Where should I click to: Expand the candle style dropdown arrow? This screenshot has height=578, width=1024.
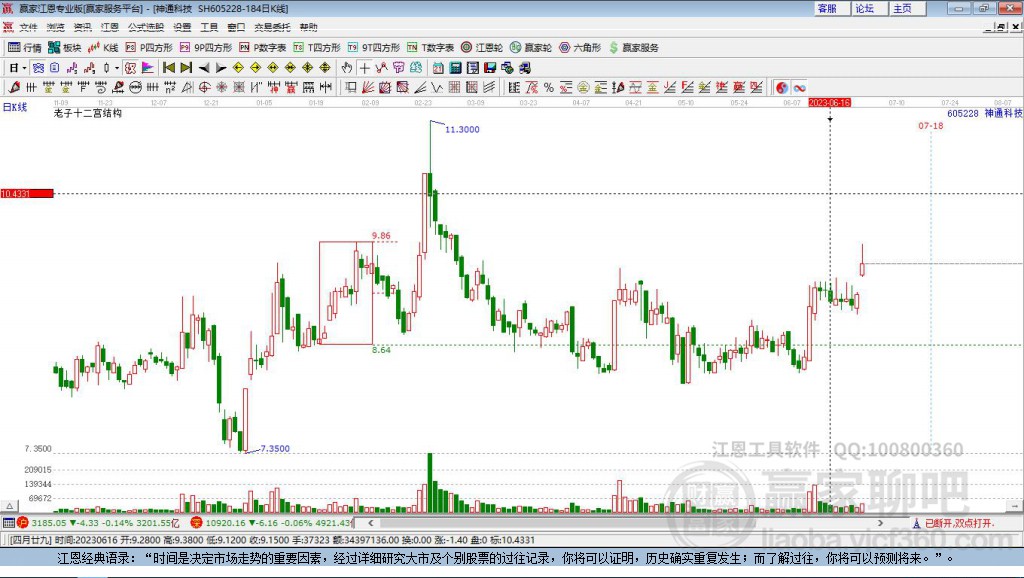point(117,68)
